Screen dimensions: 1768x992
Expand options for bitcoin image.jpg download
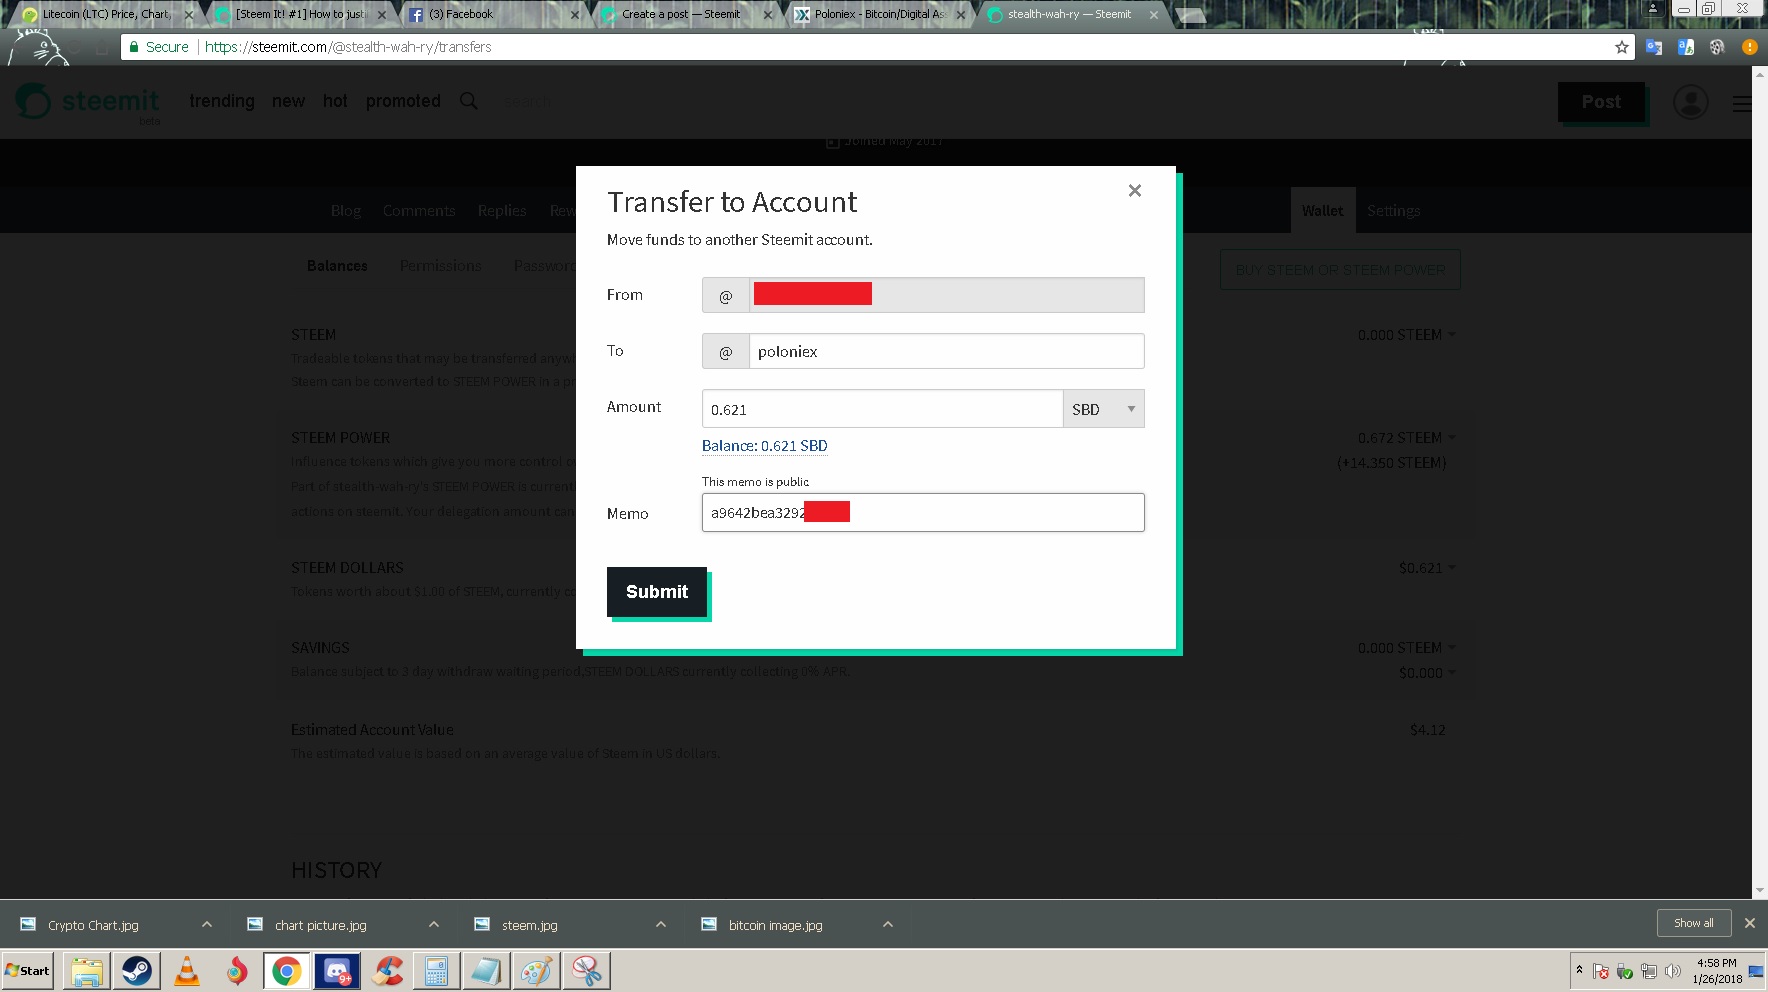888,925
